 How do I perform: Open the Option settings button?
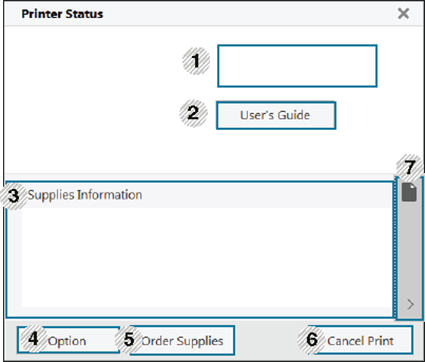pyautogui.click(x=68, y=340)
